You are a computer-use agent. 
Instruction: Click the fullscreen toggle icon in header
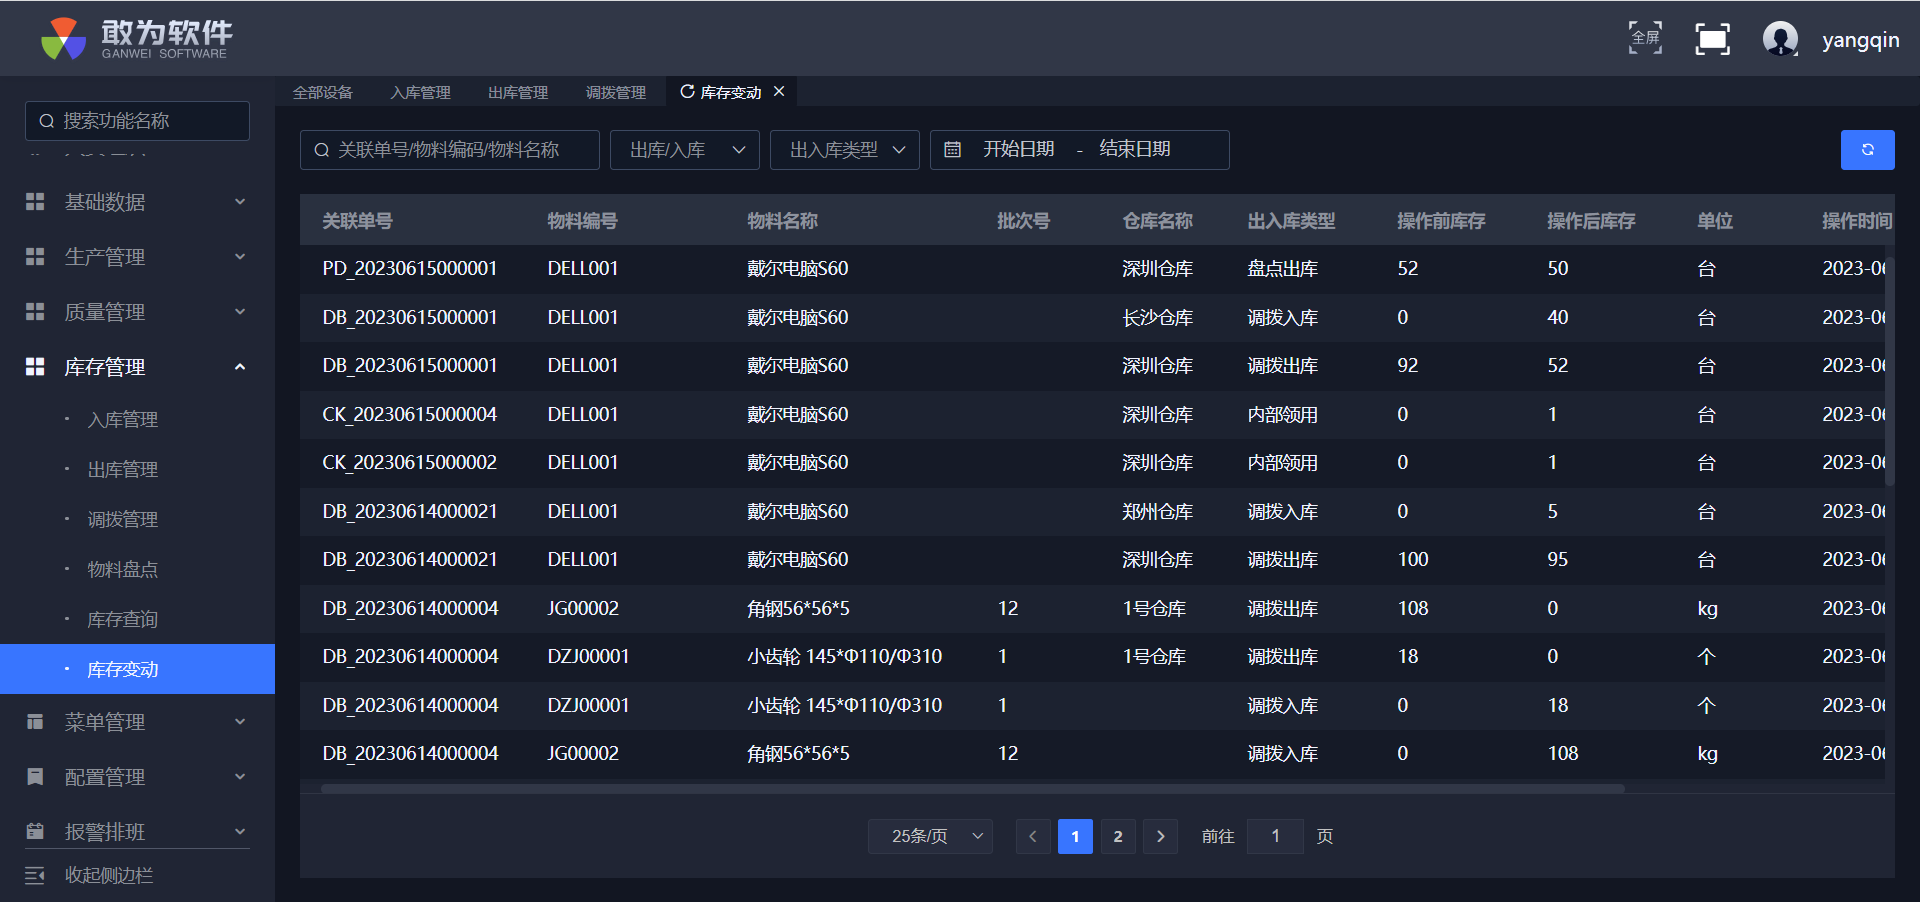click(1712, 40)
